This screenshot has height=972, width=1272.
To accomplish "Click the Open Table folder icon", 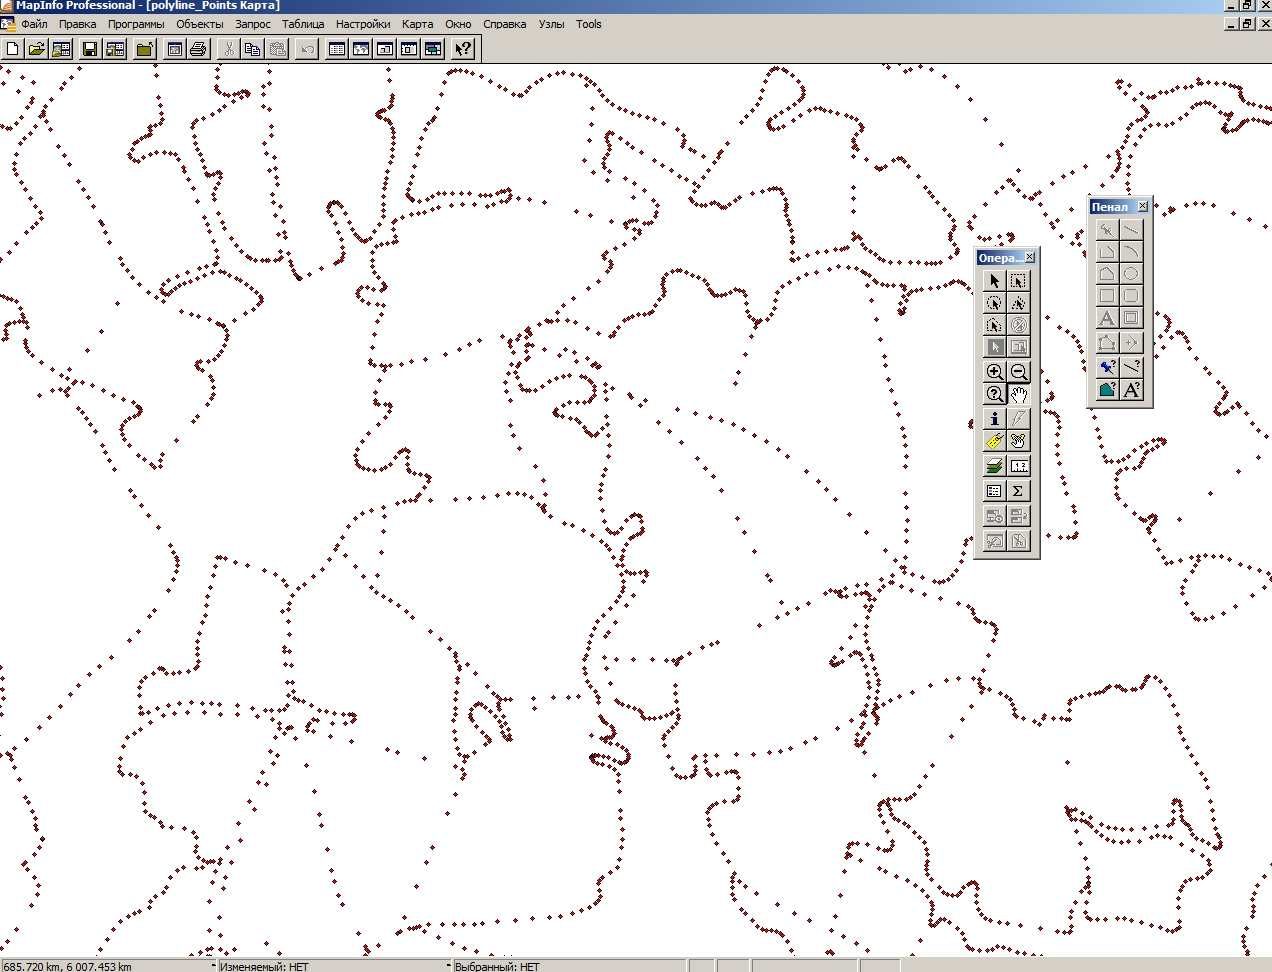I will coord(36,48).
